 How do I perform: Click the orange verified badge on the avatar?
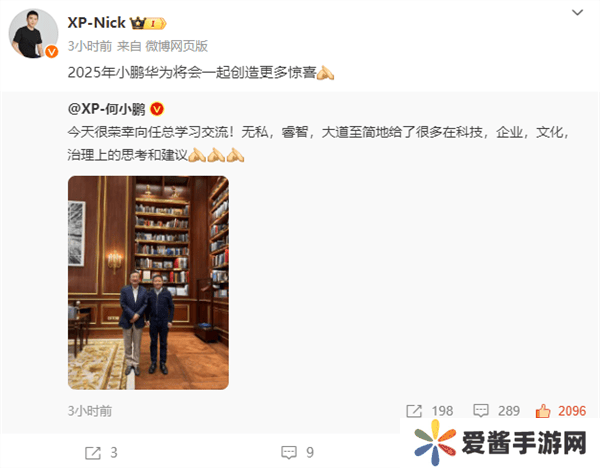tap(52, 51)
